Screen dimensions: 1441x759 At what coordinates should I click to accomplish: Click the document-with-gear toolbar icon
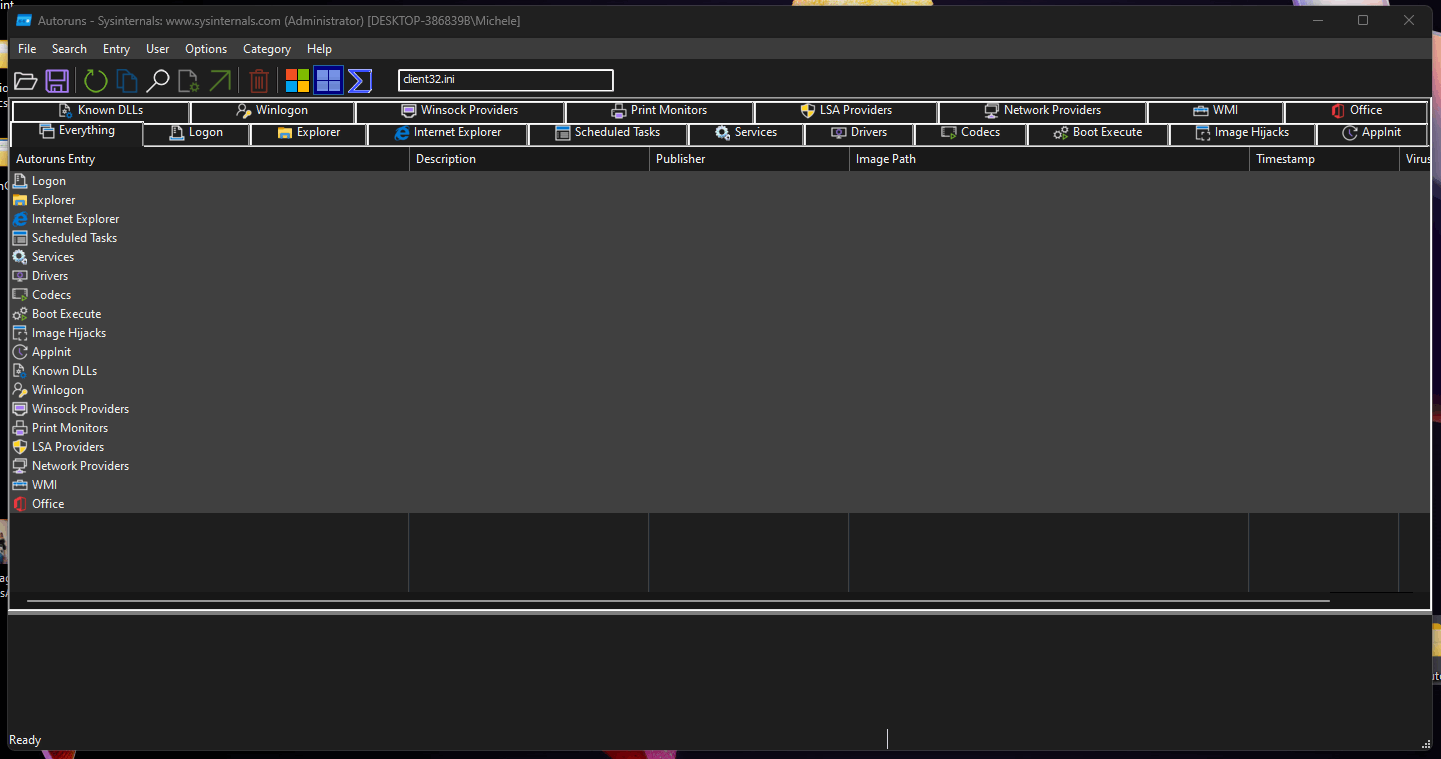pos(188,80)
